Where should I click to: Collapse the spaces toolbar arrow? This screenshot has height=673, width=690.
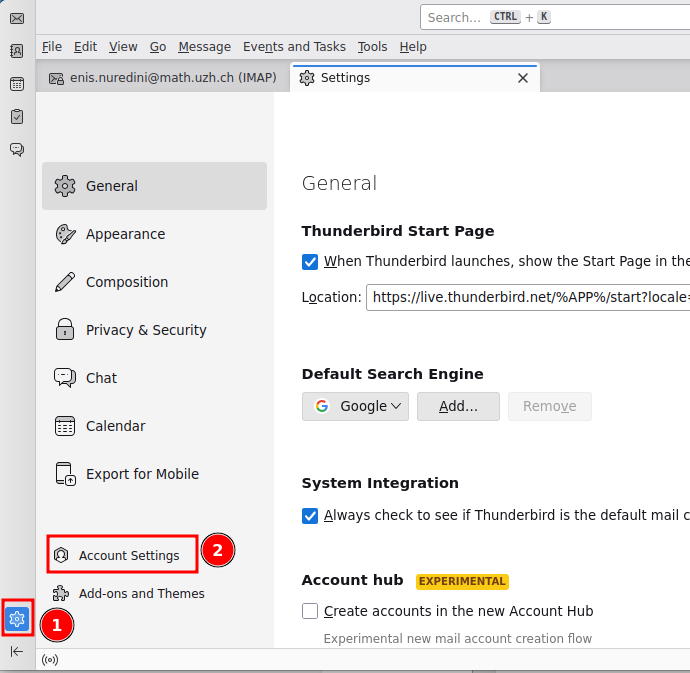click(x=16, y=651)
